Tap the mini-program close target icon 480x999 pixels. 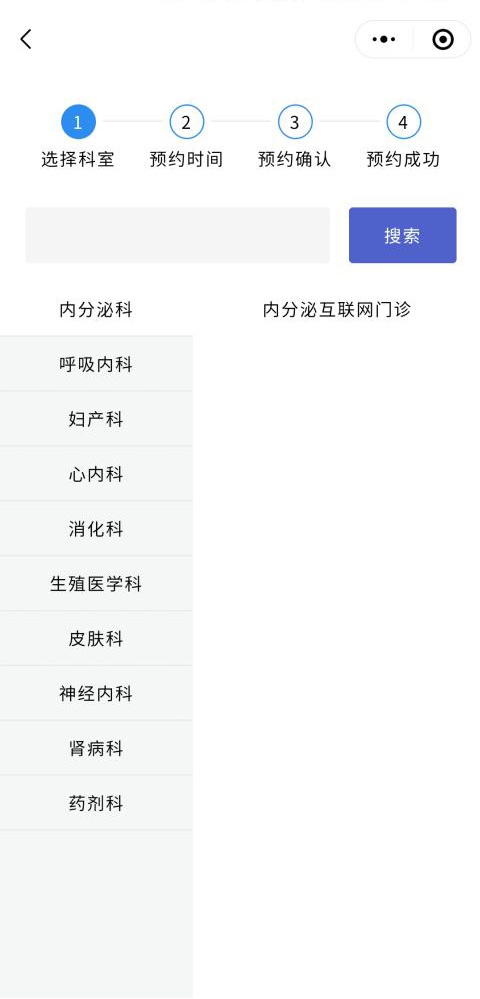(x=442, y=40)
